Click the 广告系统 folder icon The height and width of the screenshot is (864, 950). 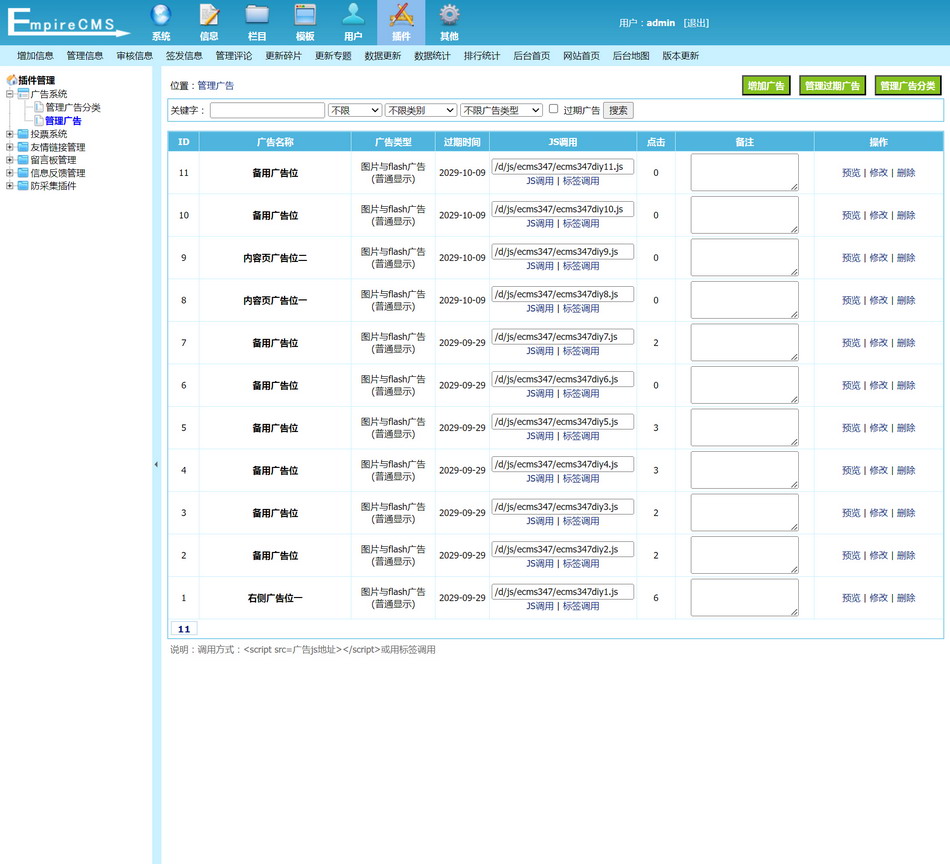[x=23, y=94]
